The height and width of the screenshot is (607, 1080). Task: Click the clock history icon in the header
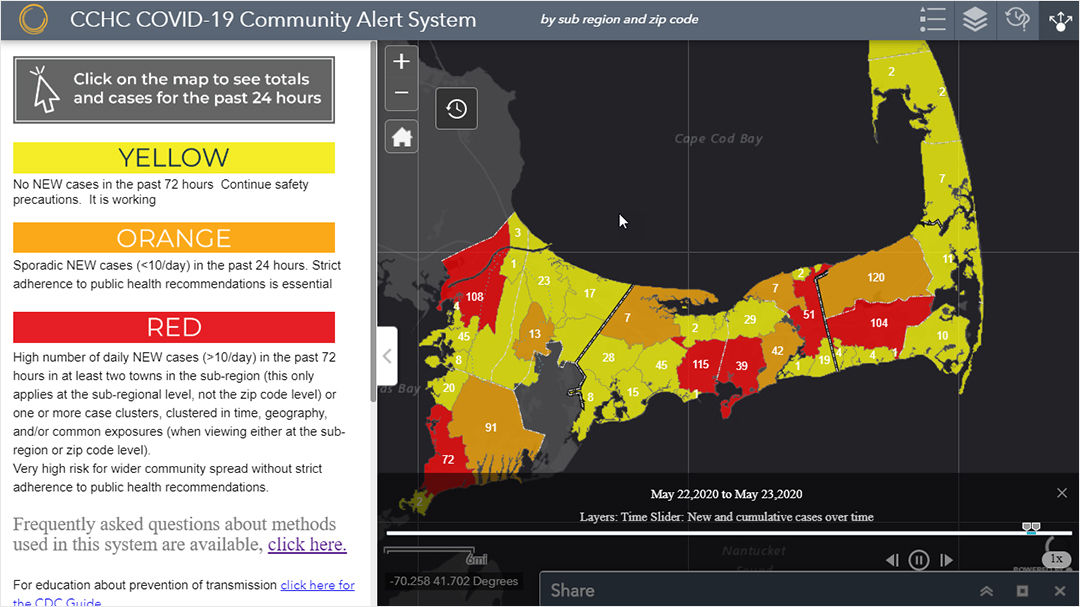point(1017,19)
